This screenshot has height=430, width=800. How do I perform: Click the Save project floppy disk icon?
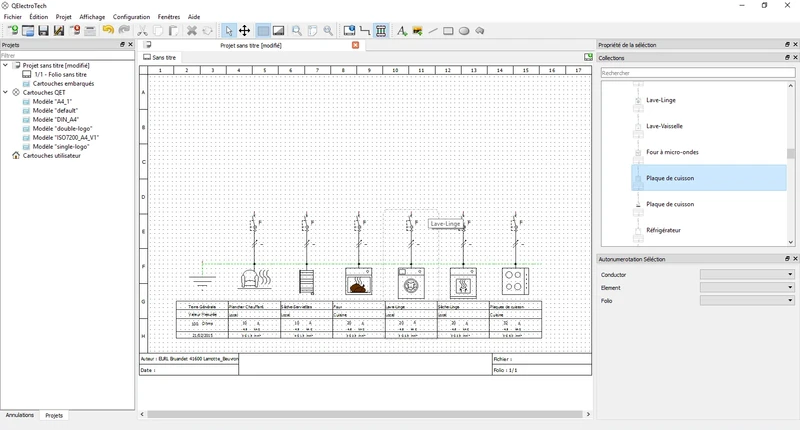[44, 31]
